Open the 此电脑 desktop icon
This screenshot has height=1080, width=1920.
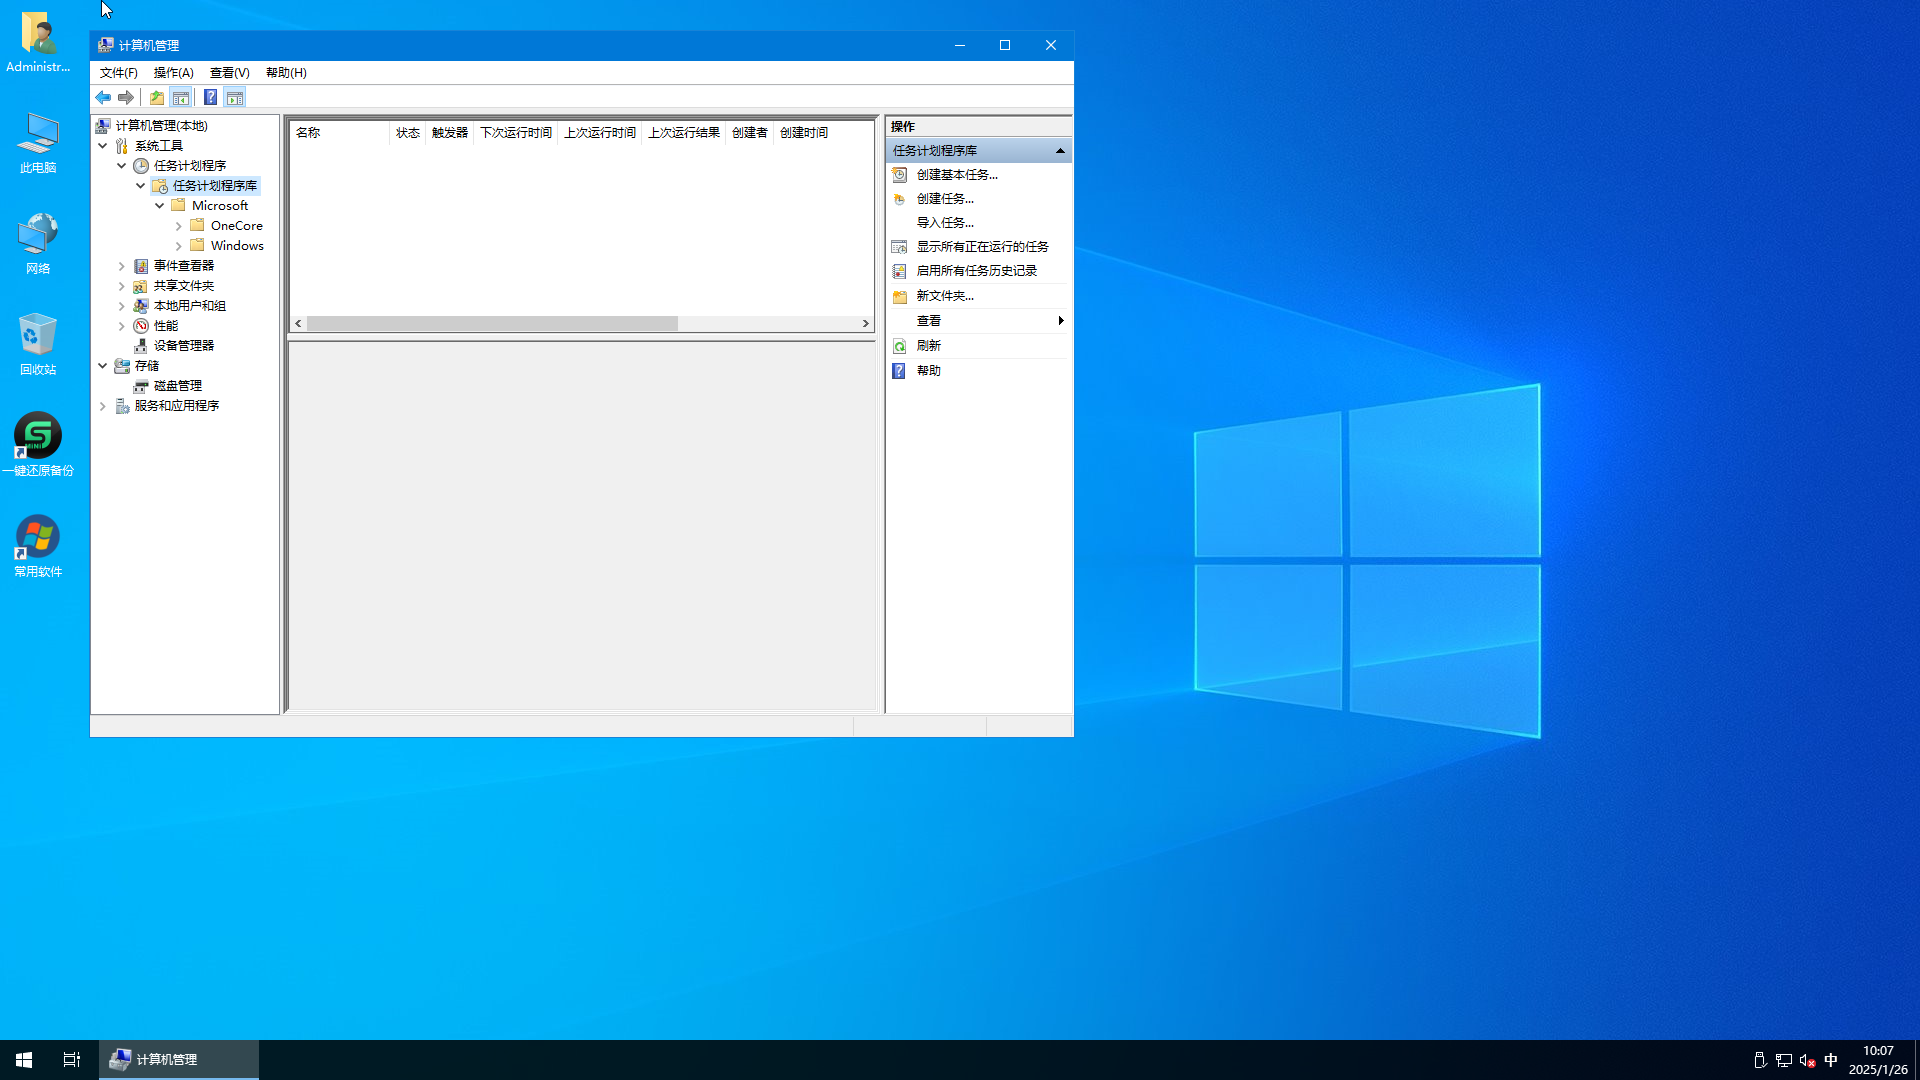38,143
